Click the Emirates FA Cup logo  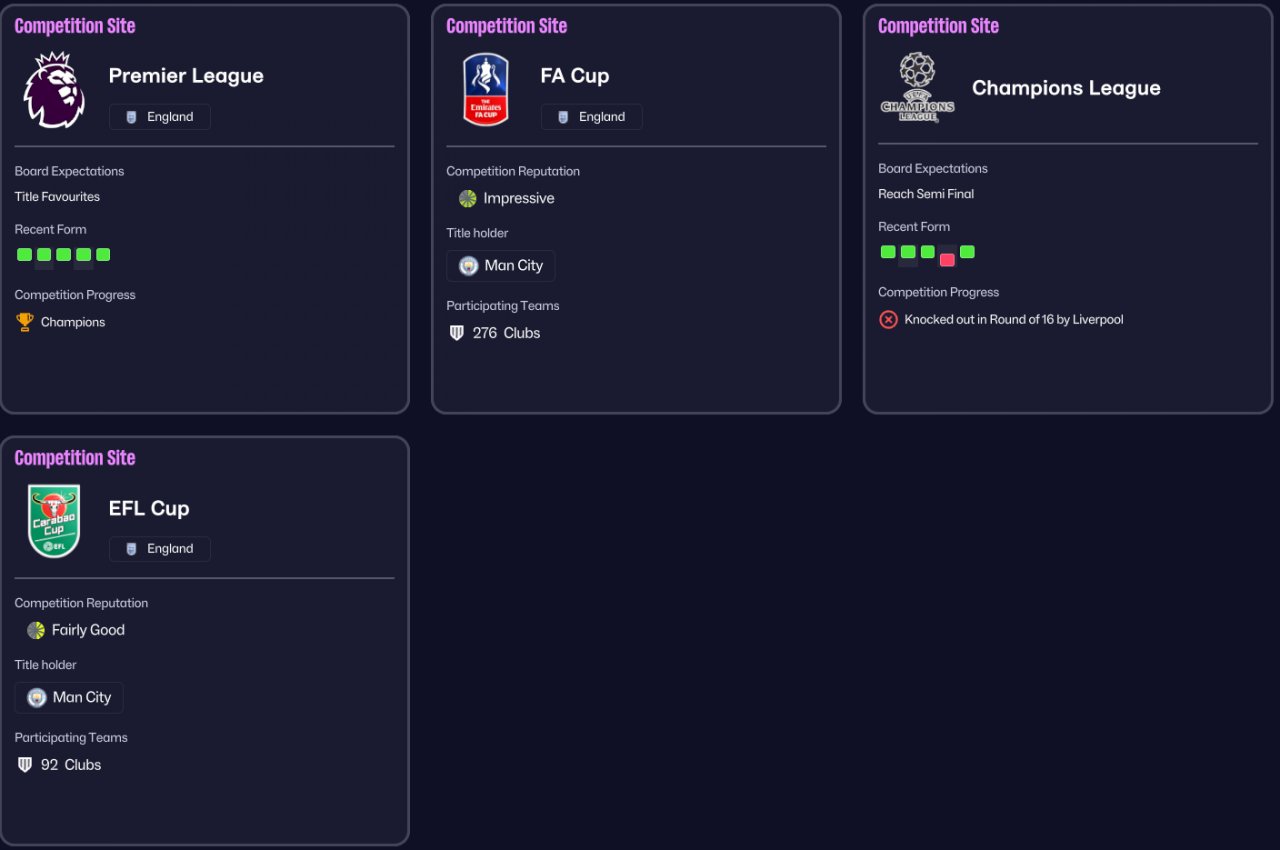486,90
